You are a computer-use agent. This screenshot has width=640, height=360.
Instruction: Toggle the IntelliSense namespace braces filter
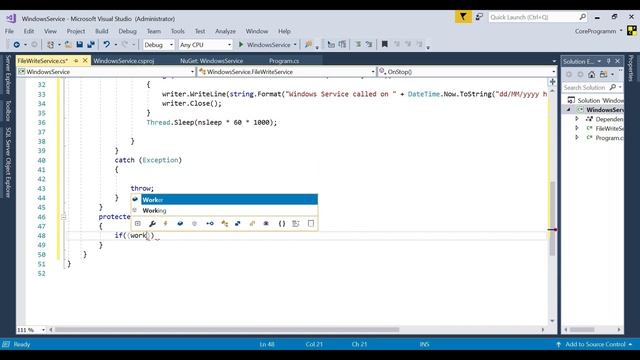[x=282, y=223]
